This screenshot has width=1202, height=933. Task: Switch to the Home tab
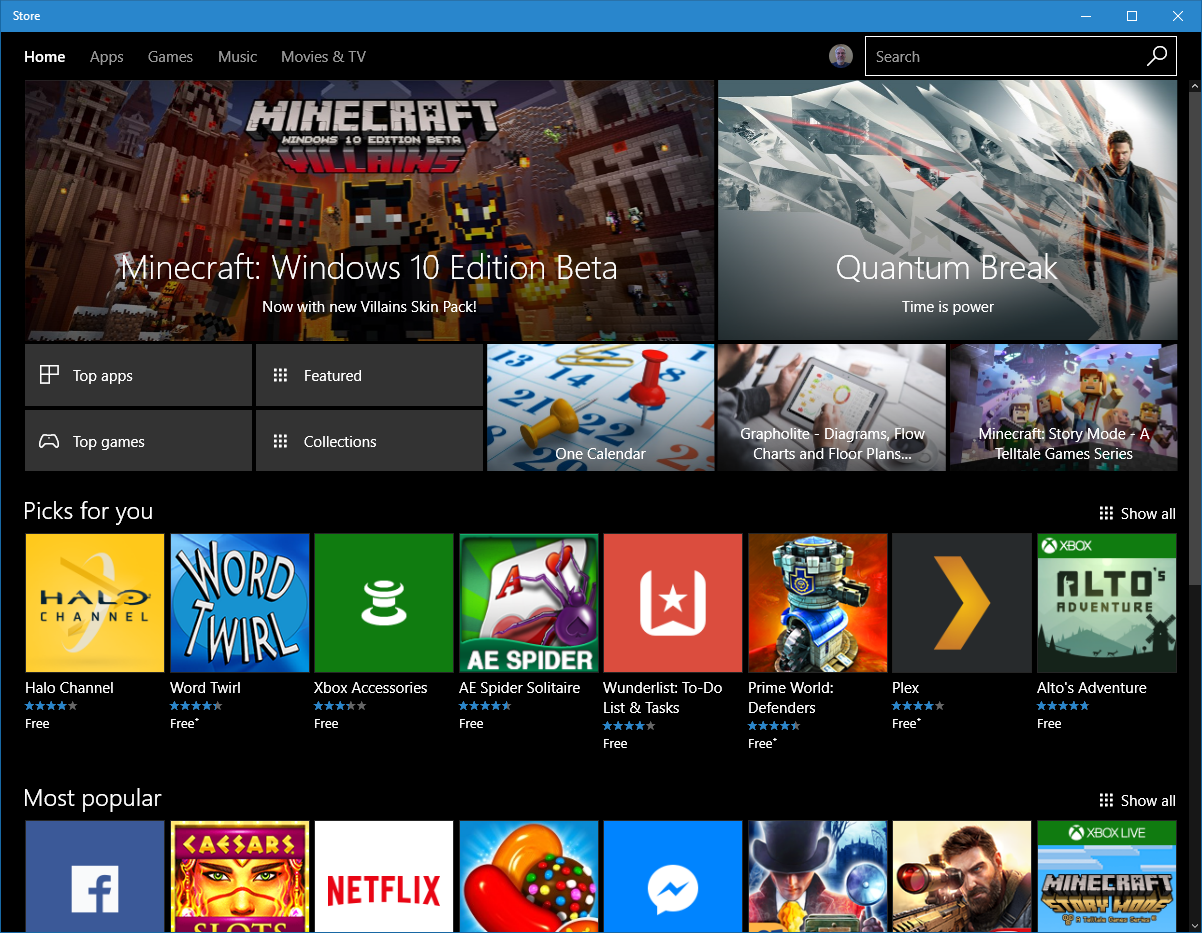coord(45,57)
